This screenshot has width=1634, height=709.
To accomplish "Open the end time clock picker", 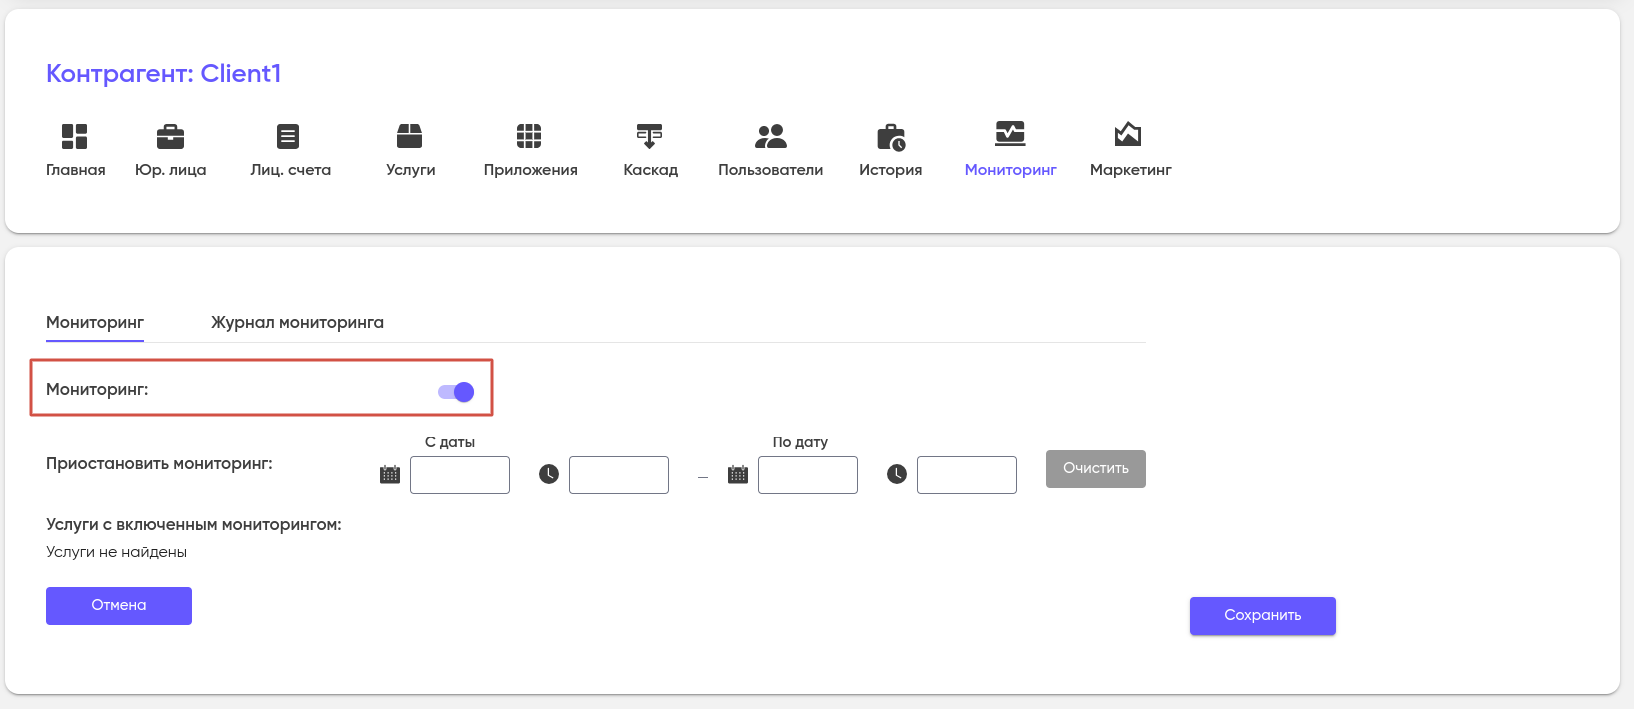I will tap(897, 474).
